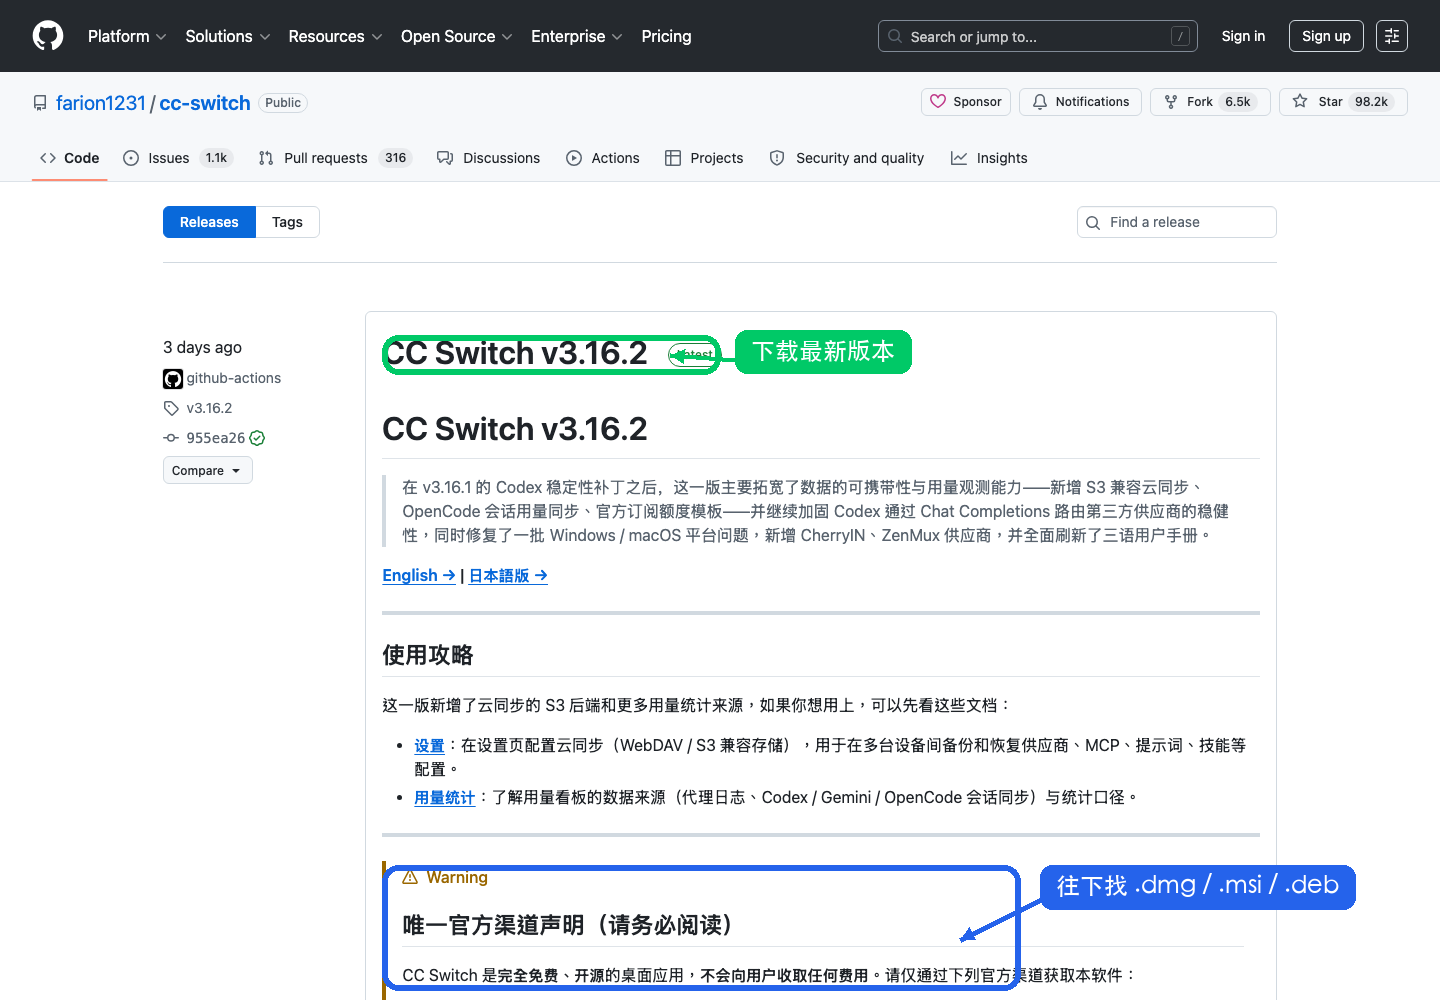Focus the Search or jump to field
Image resolution: width=1440 pixels, height=1000 pixels.
(1038, 36)
